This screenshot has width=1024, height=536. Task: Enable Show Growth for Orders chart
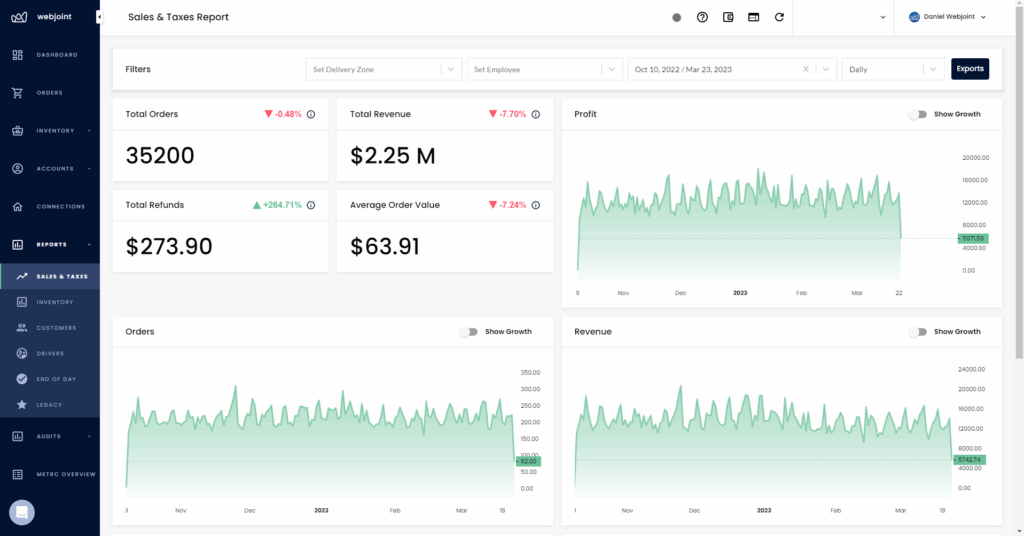468,332
